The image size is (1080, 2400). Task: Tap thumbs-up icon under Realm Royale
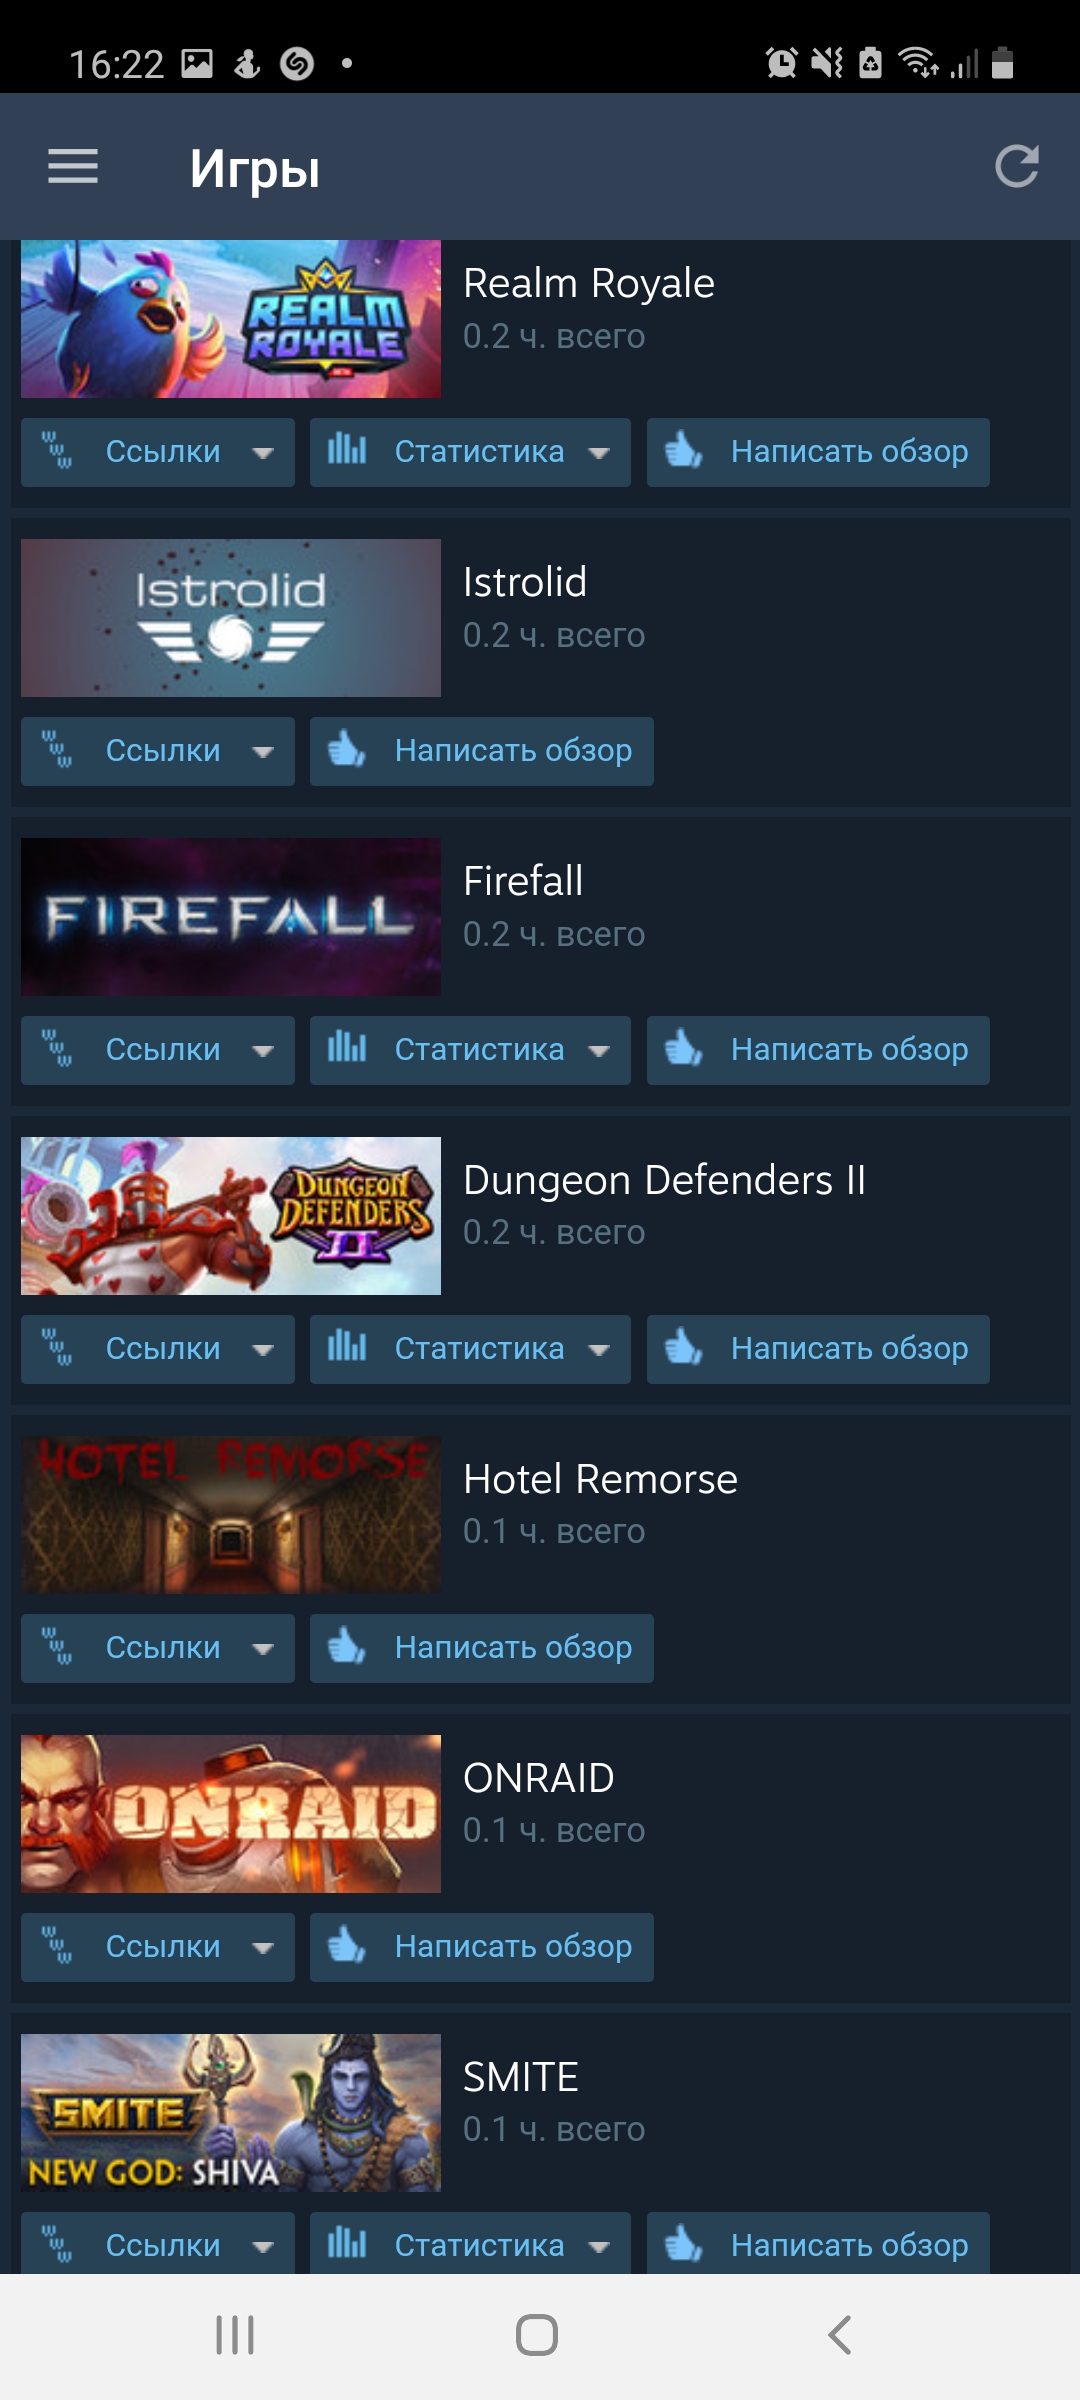[684, 450]
